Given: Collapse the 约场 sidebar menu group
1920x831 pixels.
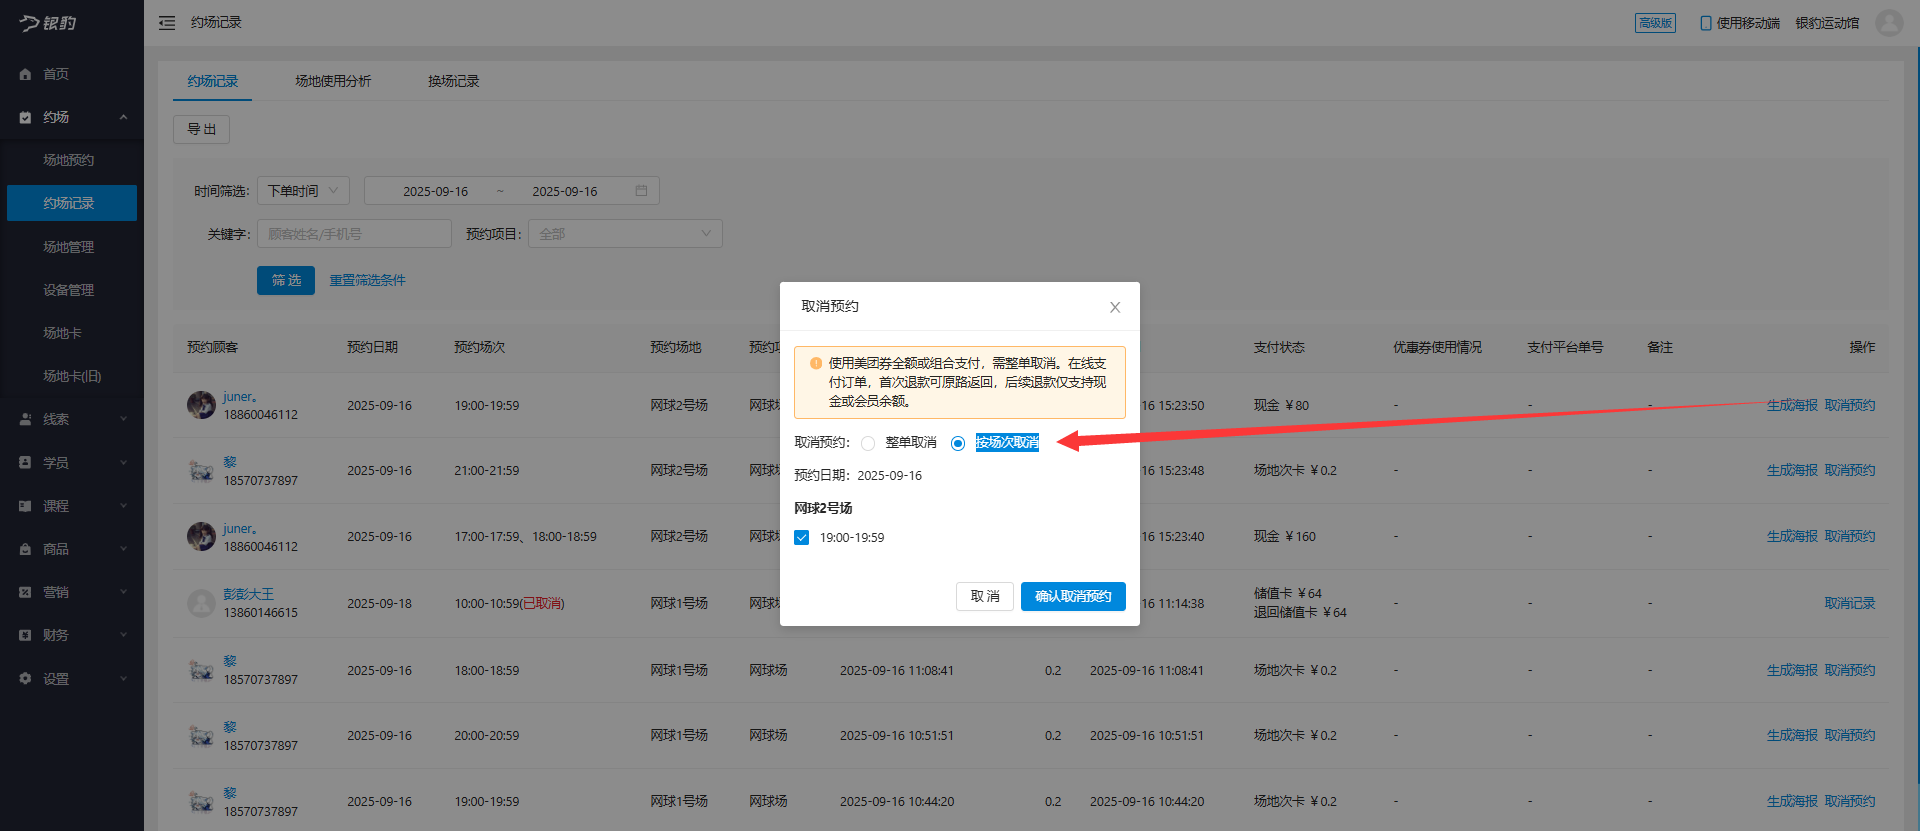Looking at the screenshot, I should coord(123,118).
